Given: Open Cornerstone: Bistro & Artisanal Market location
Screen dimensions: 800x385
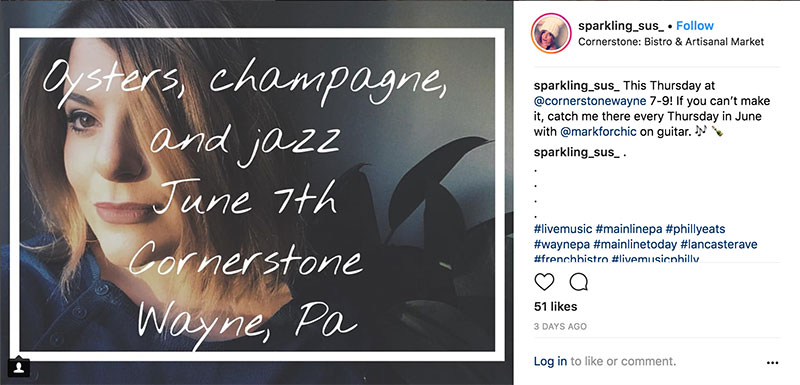Looking at the screenshot, I should (x=671, y=42).
